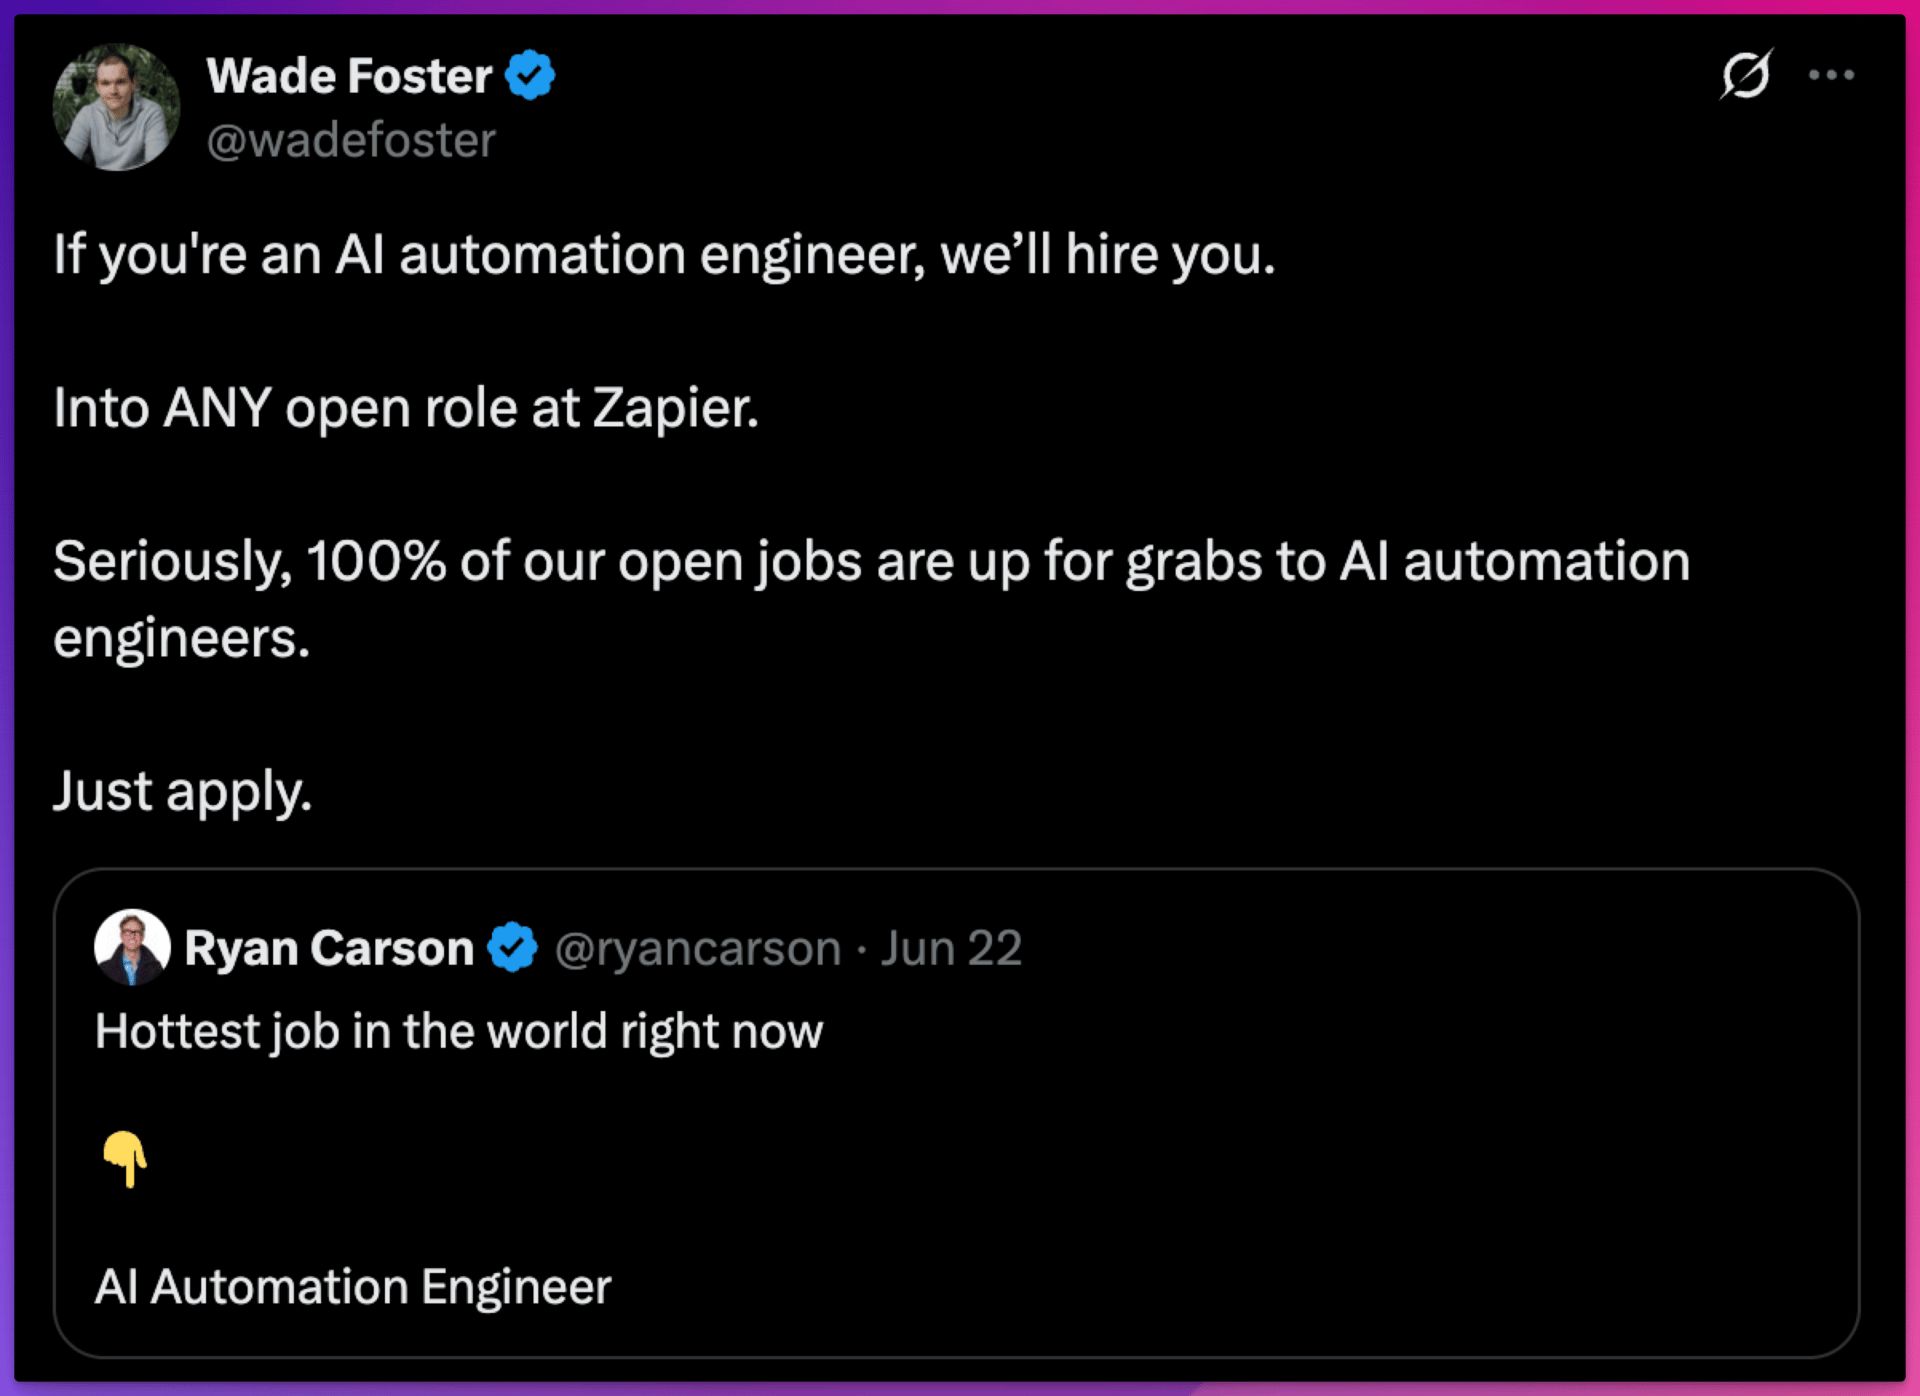Click the Ryan Carson display name
Viewport: 1920px width, 1396px height.
click(x=329, y=948)
